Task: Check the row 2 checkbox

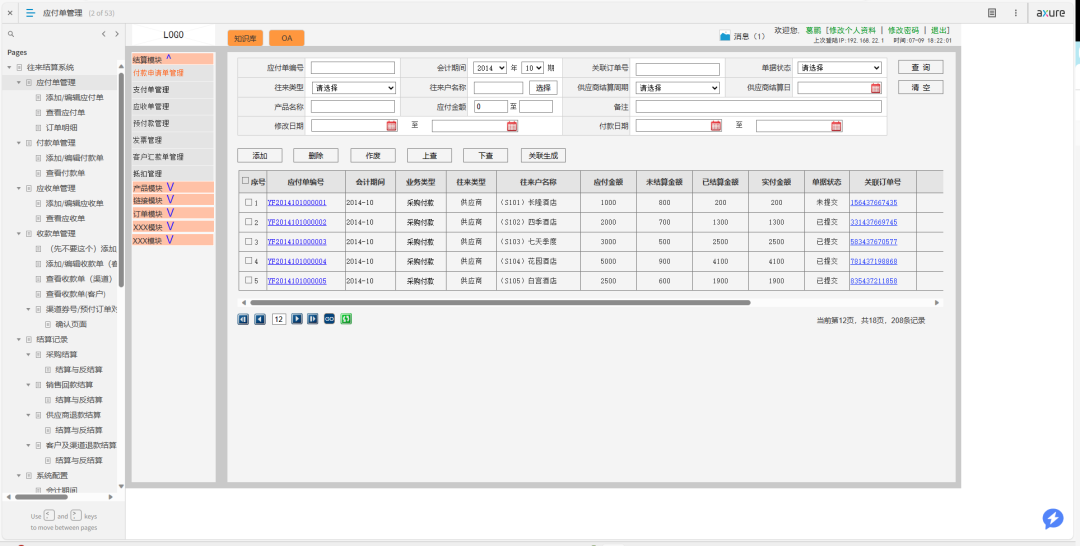Action: [x=249, y=222]
